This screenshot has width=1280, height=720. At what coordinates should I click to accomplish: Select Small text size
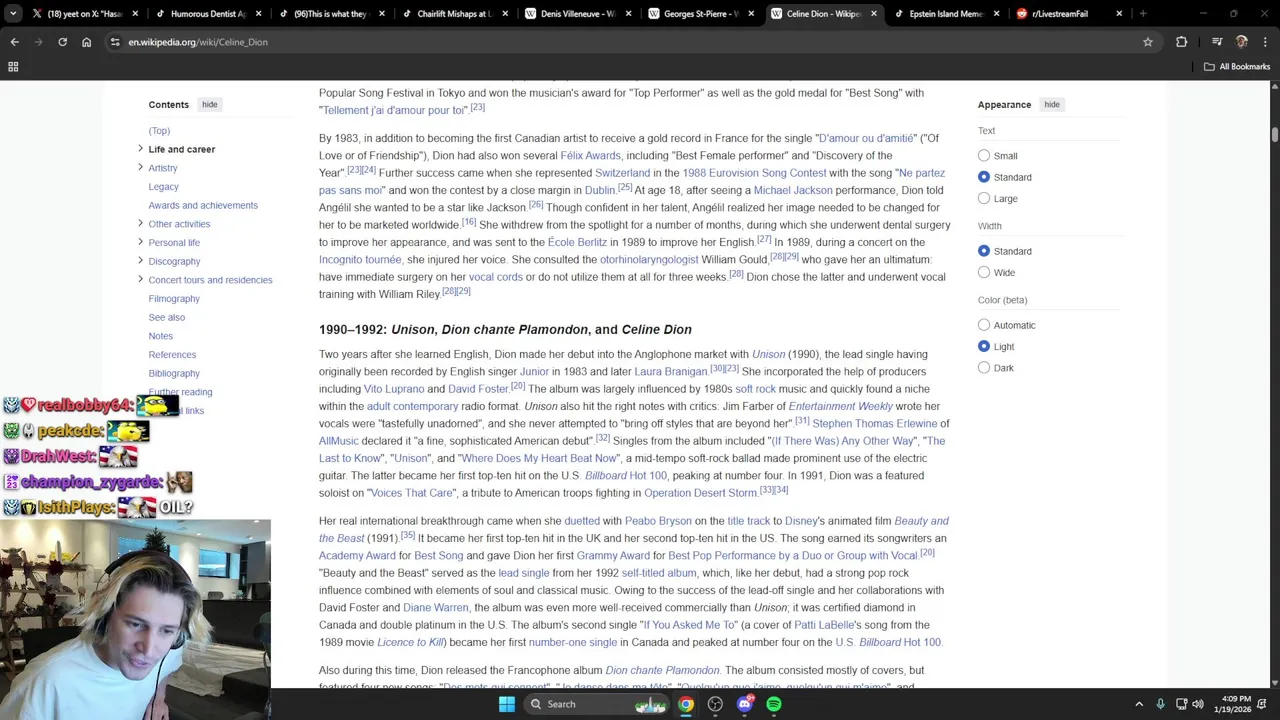click(984, 156)
